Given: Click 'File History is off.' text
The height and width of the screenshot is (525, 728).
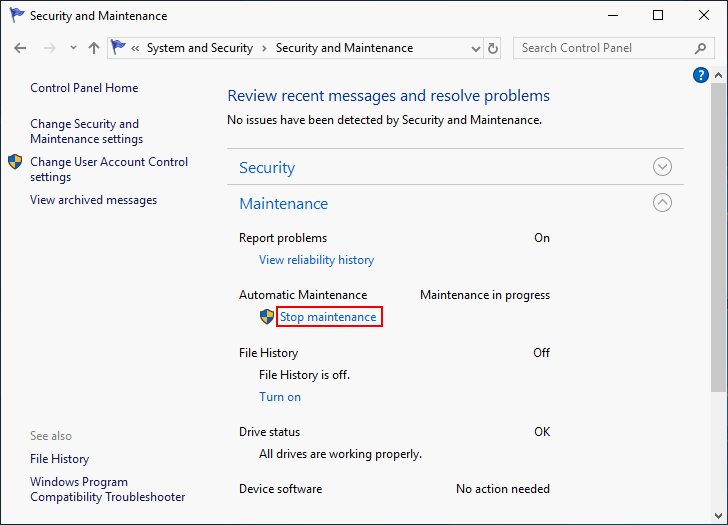Looking at the screenshot, I should [305, 375].
